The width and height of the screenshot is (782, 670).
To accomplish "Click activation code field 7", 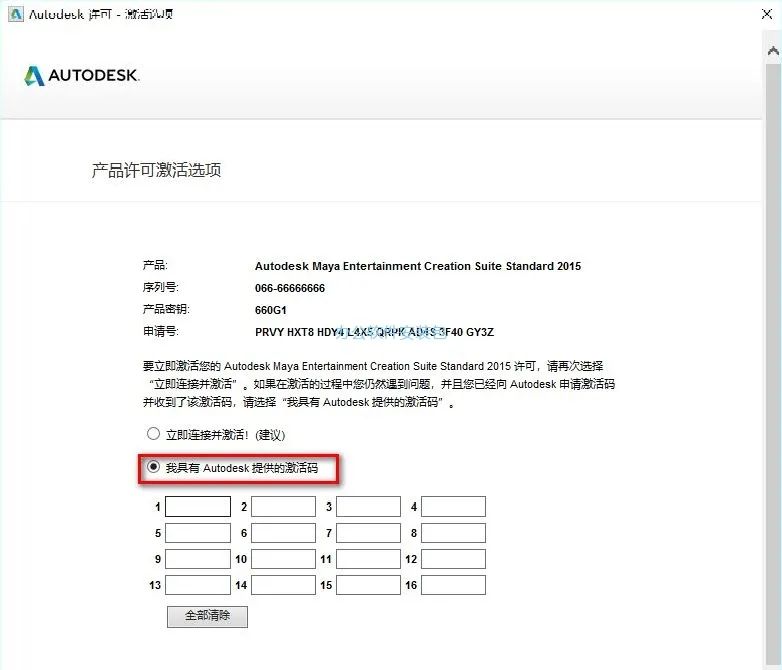I will (369, 533).
